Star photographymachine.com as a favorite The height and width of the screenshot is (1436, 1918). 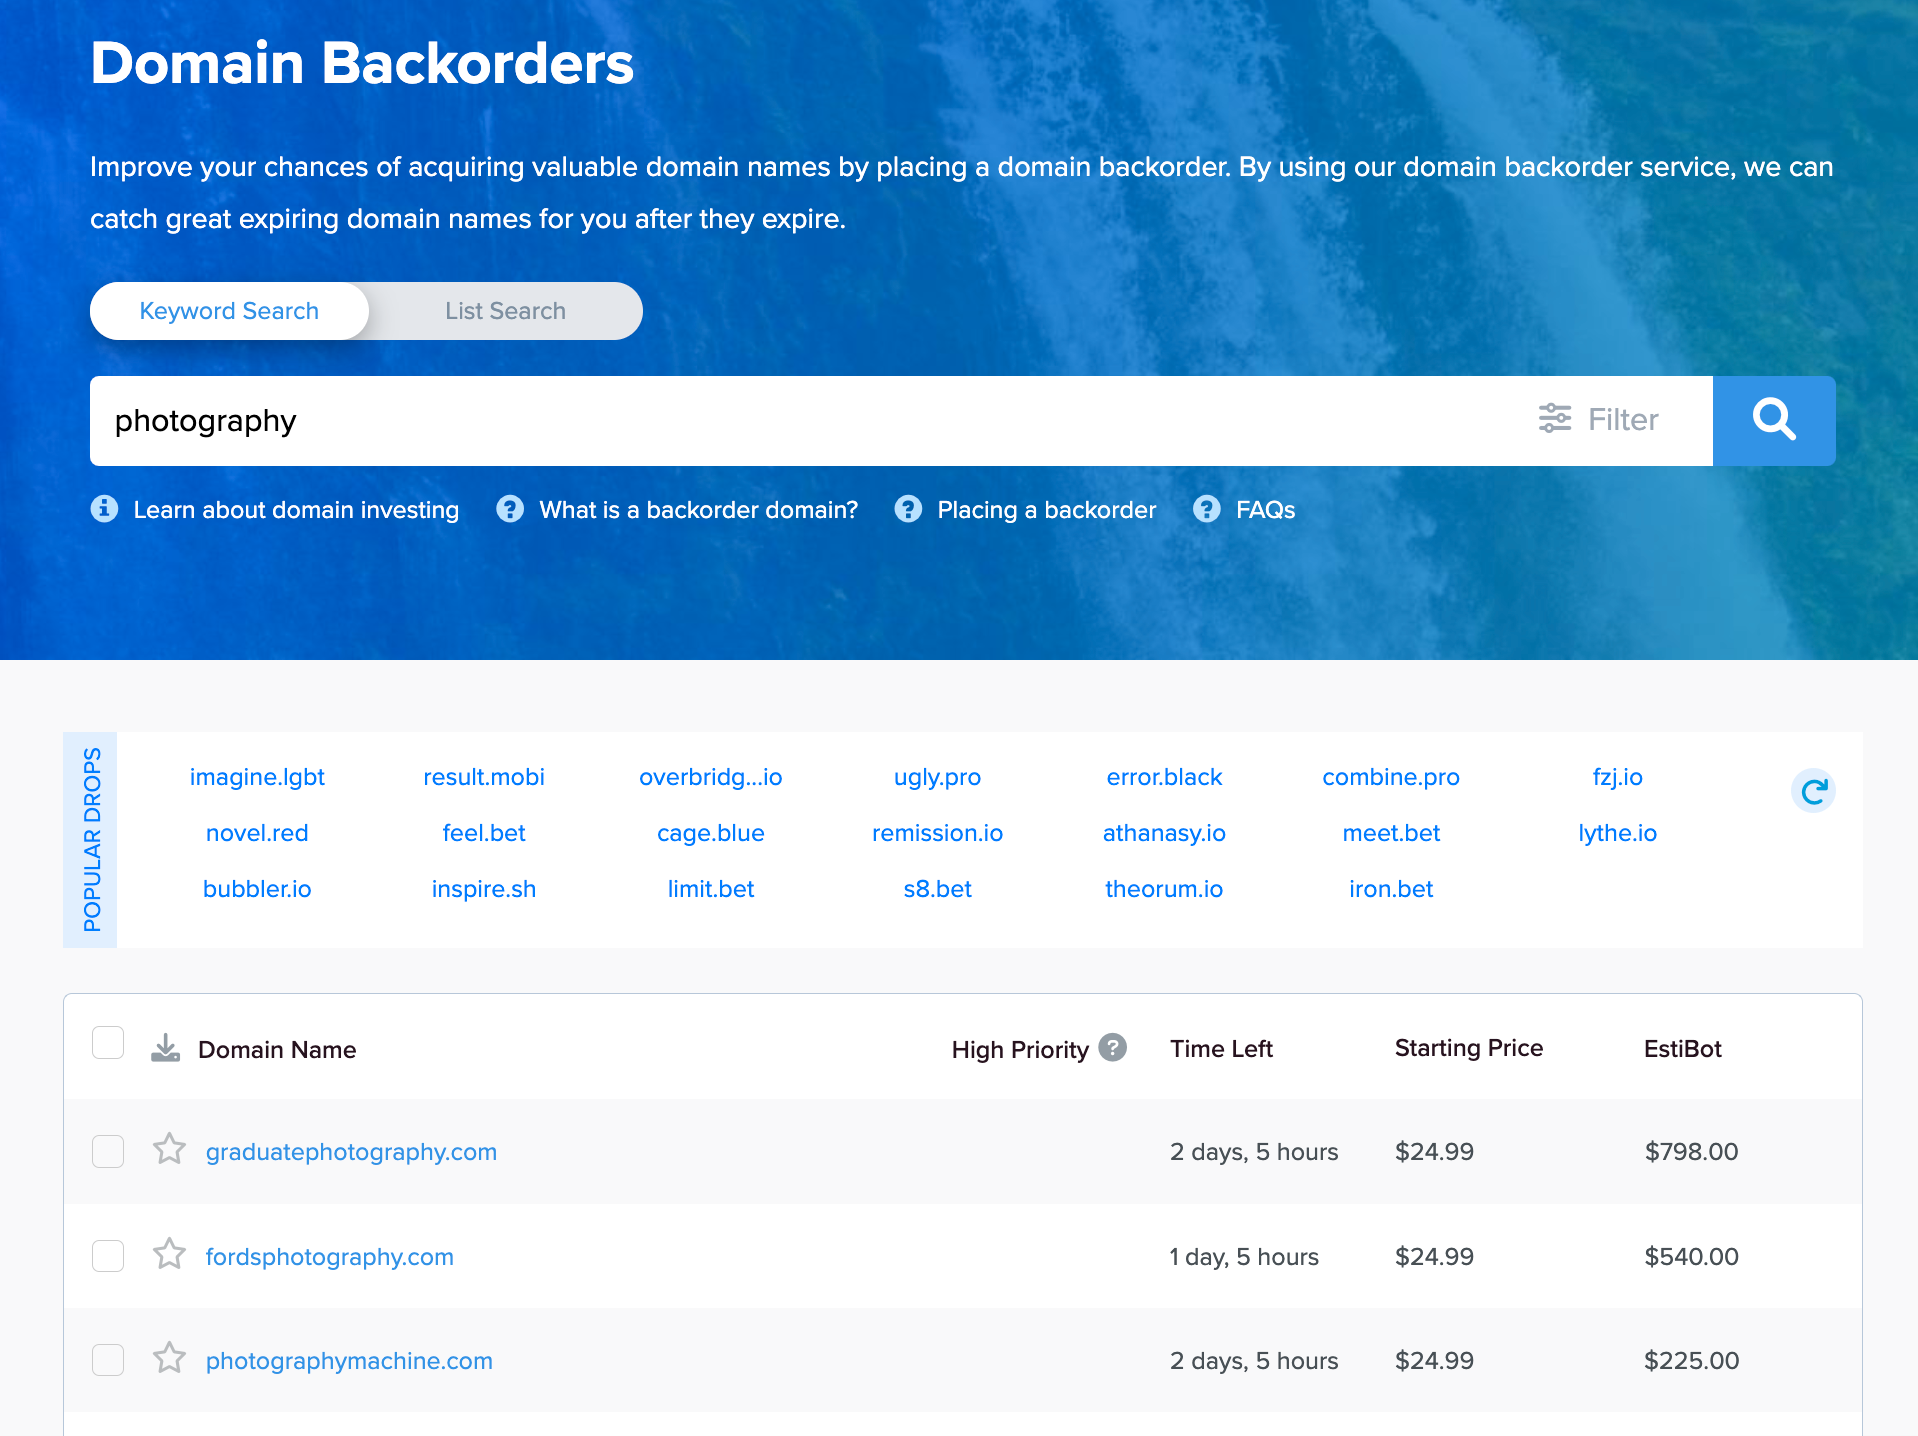tap(169, 1359)
